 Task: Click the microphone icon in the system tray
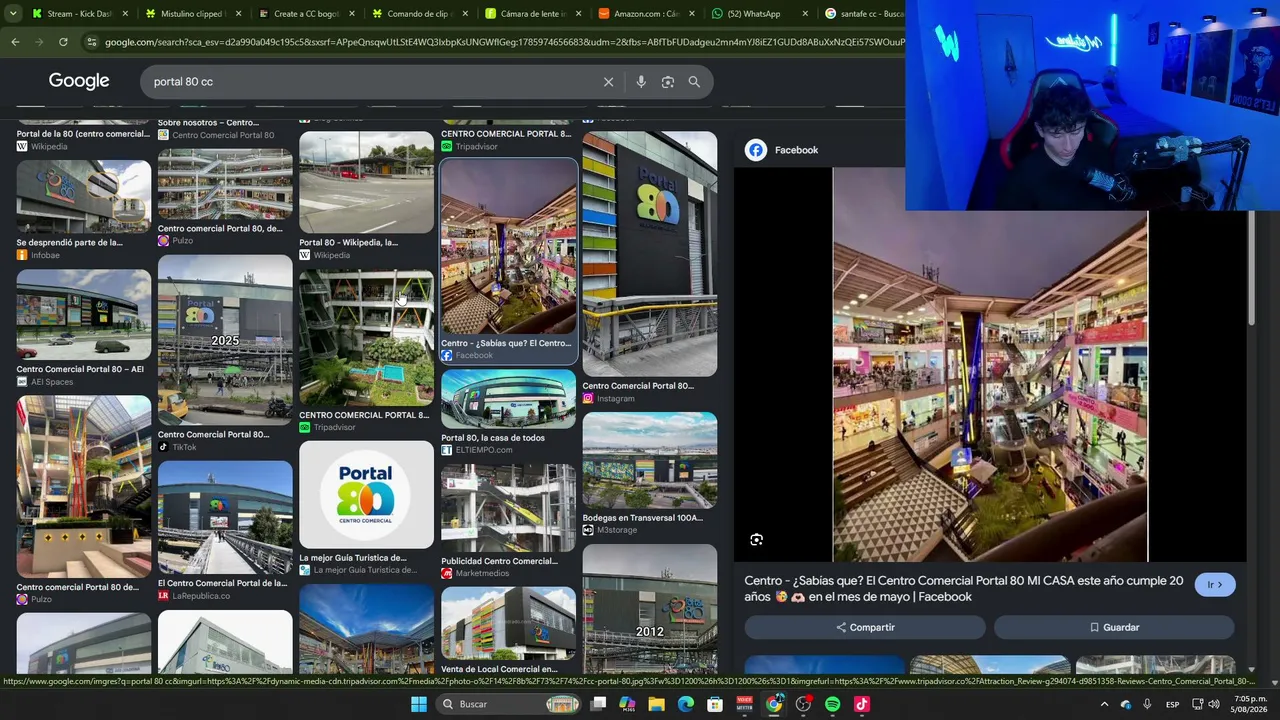click(x=1147, y=704)
